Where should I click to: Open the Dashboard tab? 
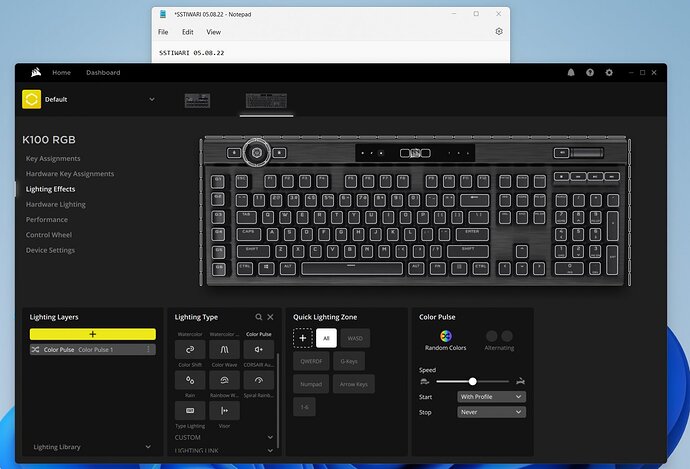pyautogui.click(x=103, y=73)
